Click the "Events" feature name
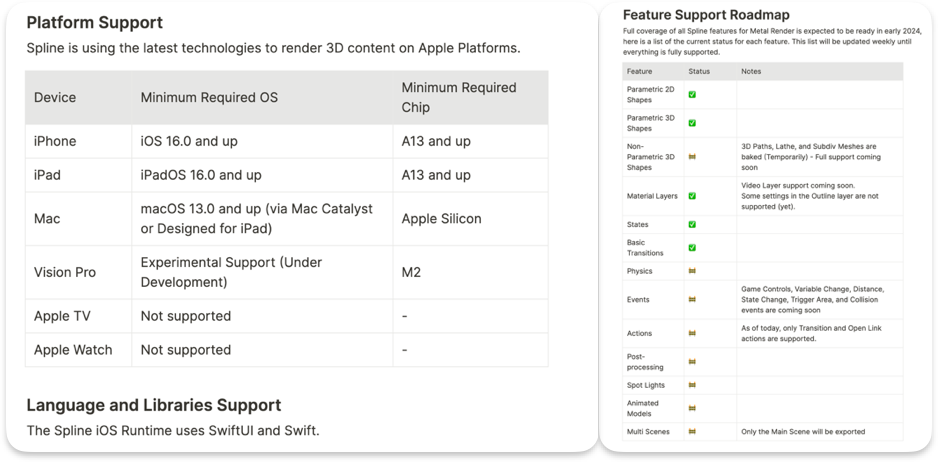938x462 pixels. point(638,299)
